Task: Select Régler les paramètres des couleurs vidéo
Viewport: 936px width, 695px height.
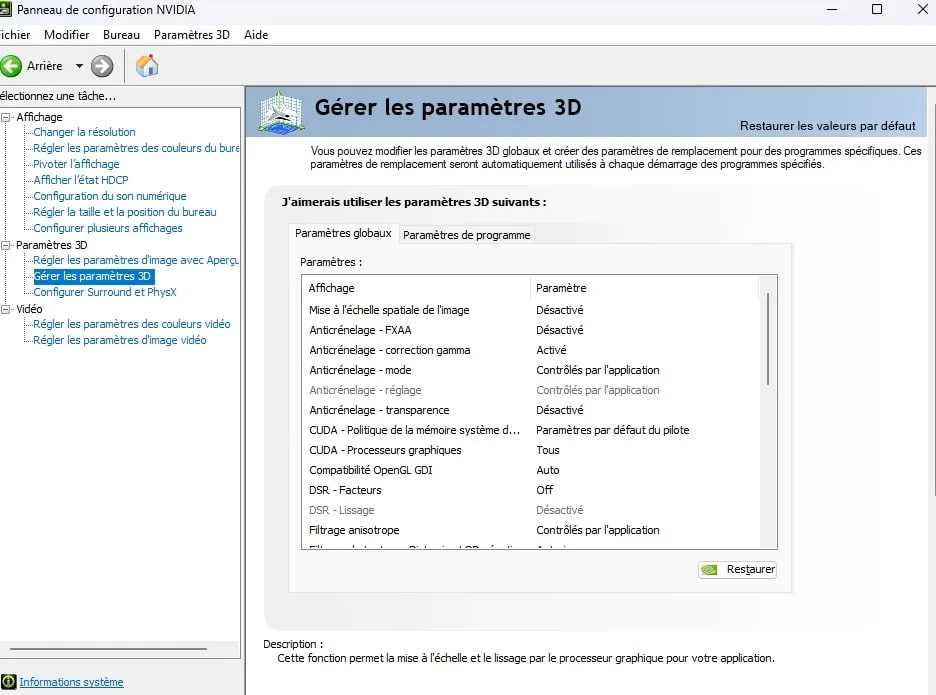Action: point(132,324)
